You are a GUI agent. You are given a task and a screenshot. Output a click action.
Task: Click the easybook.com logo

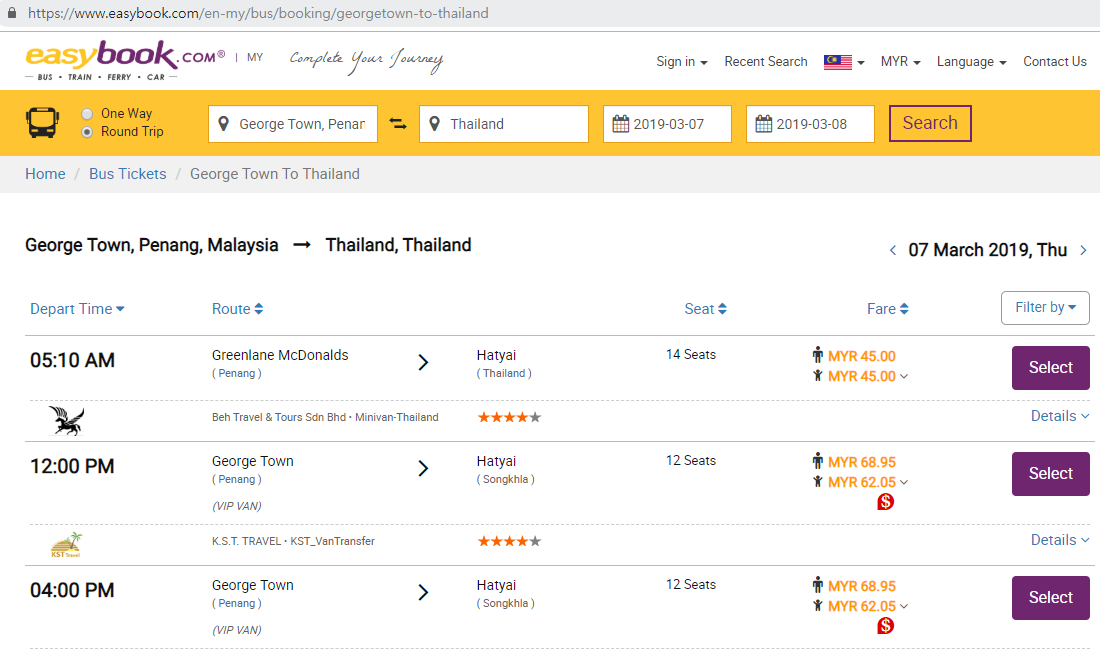click(x=126, y=60)
